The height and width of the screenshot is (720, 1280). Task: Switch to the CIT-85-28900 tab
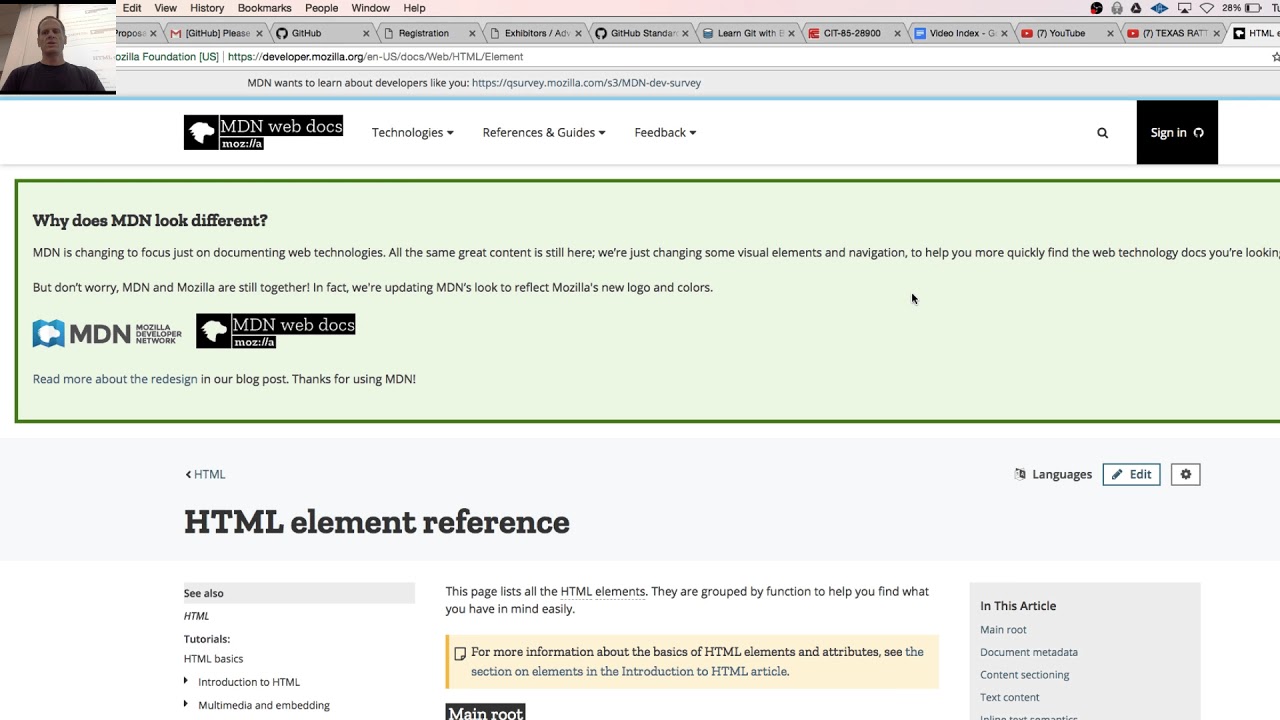[x=852, y=33]
